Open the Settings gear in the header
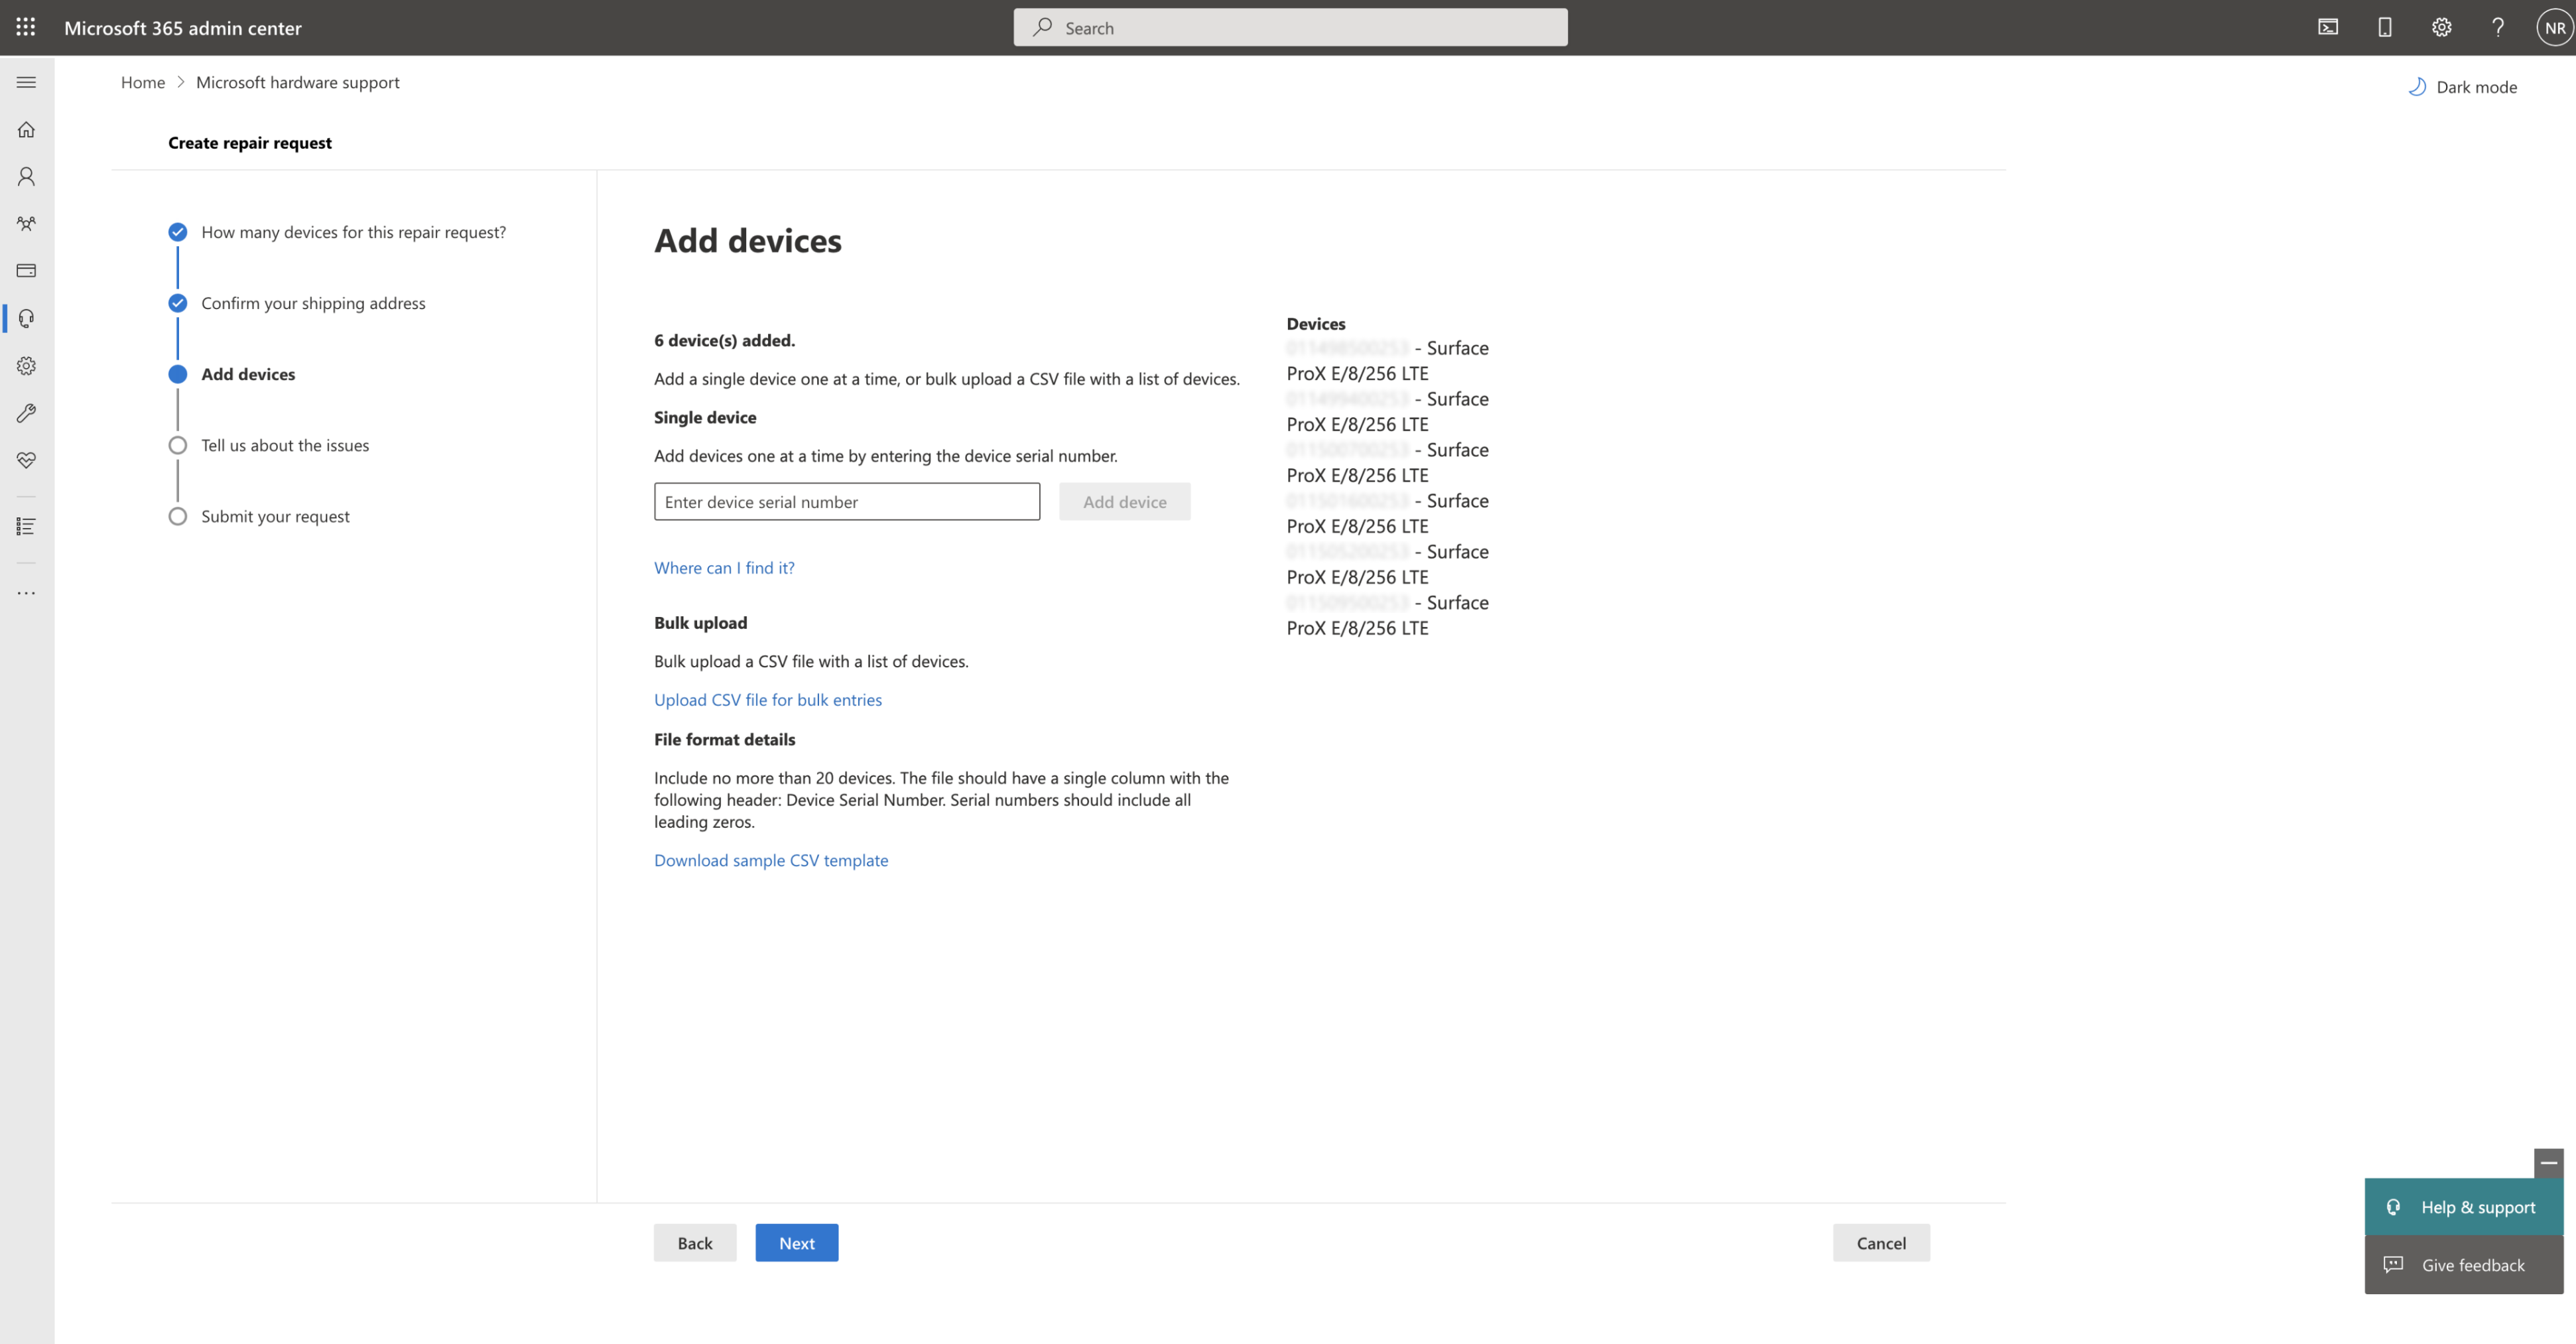The width and height of the screenshot is (2576, 1344). 2441,27
